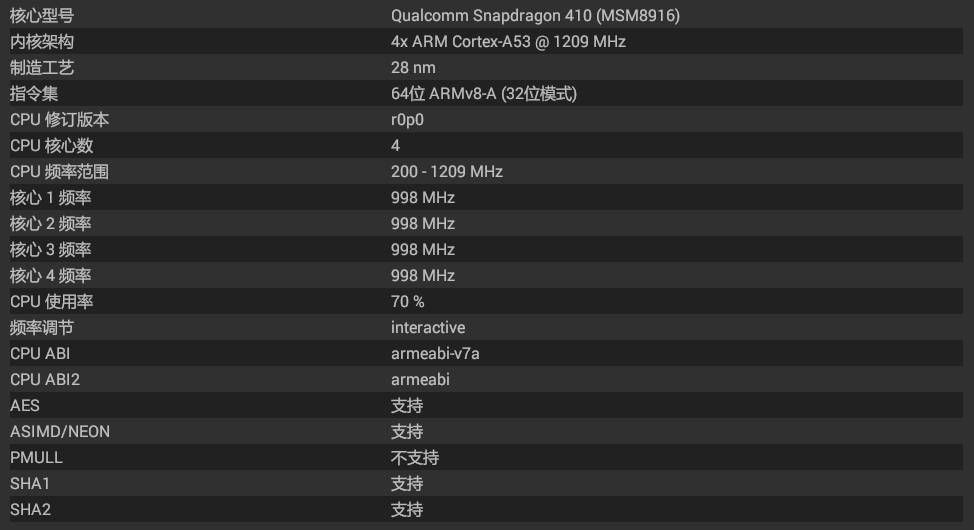
Task: Click the AES 支持 row
Action: point(487,406)
